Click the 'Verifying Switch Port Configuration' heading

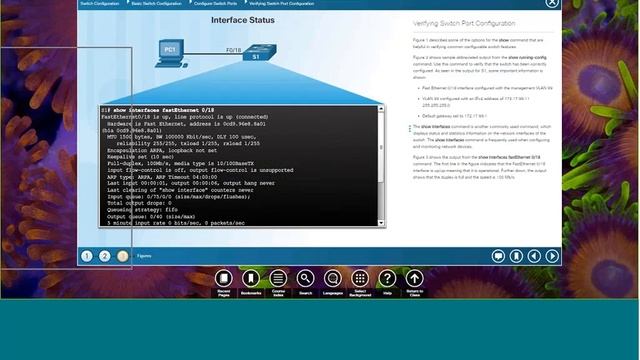[x=464, y=24]
